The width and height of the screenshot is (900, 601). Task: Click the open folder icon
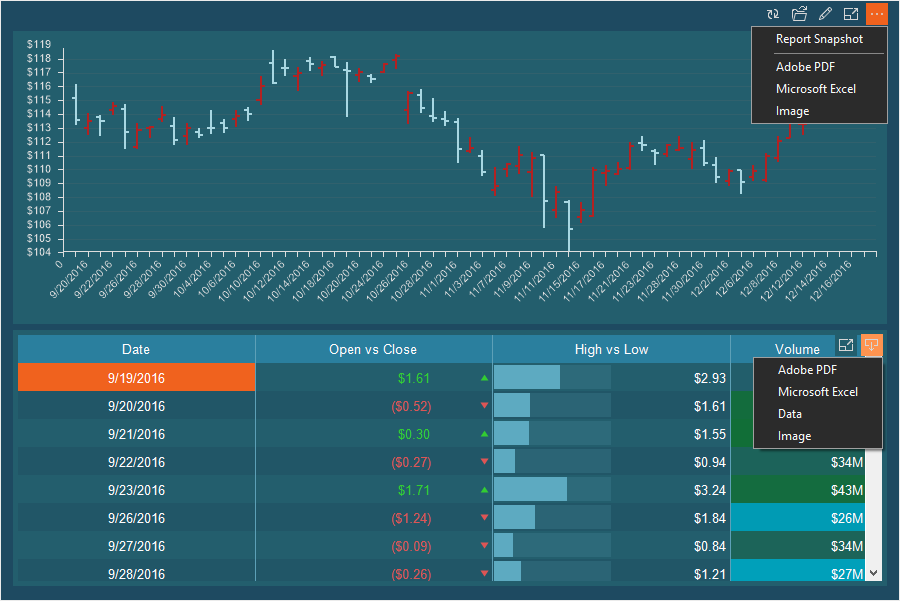coord(799,14)
